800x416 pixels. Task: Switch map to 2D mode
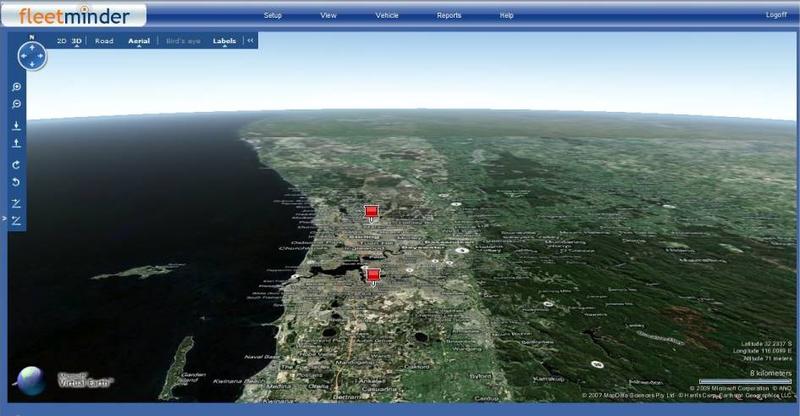[62, 41]
